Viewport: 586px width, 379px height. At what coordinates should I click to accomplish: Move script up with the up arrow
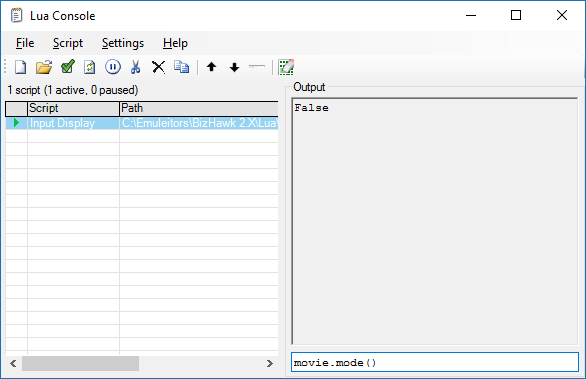[x=212, y=67]
